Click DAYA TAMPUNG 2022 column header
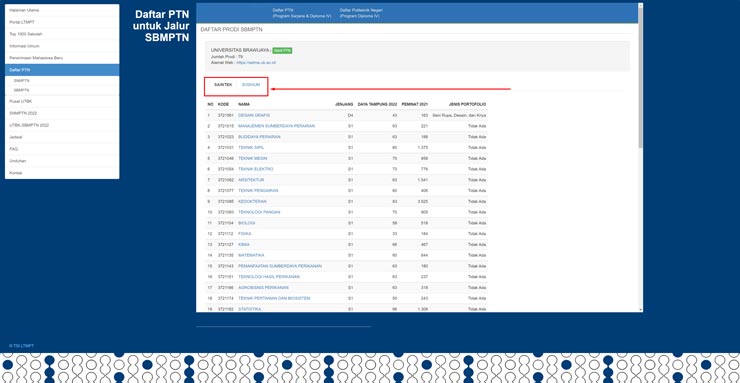The height and width of the screenshot is (383, 740). coord(378,104)
